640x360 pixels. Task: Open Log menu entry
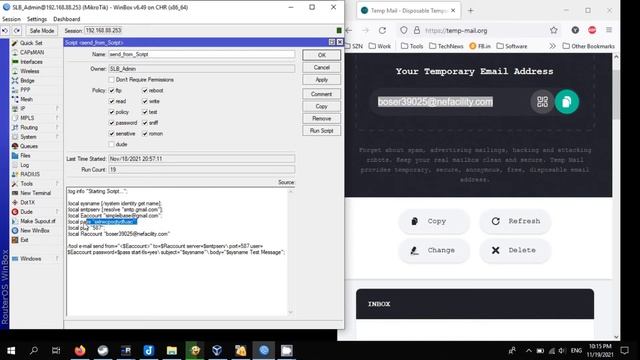24,165
